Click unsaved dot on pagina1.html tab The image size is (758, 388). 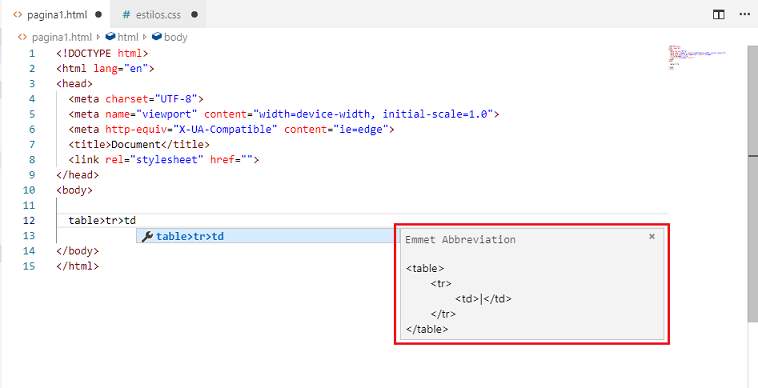(x=99, y=14)
